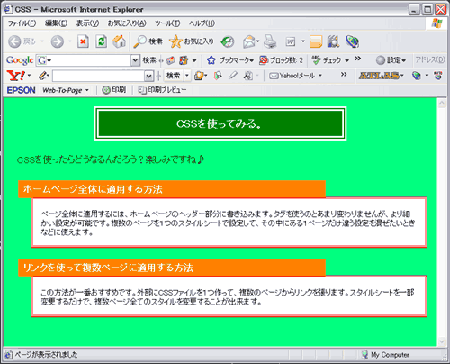The width and height of the screenshot is (450, 364).
Task: Expand the Yahoo search box dropdown arrow
Action: pyautogui.click(x=149, y=76)
